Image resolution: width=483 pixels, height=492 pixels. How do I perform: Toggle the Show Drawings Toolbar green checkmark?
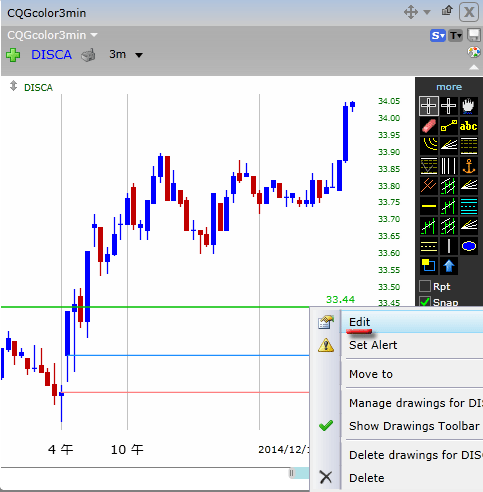[326, 426]
